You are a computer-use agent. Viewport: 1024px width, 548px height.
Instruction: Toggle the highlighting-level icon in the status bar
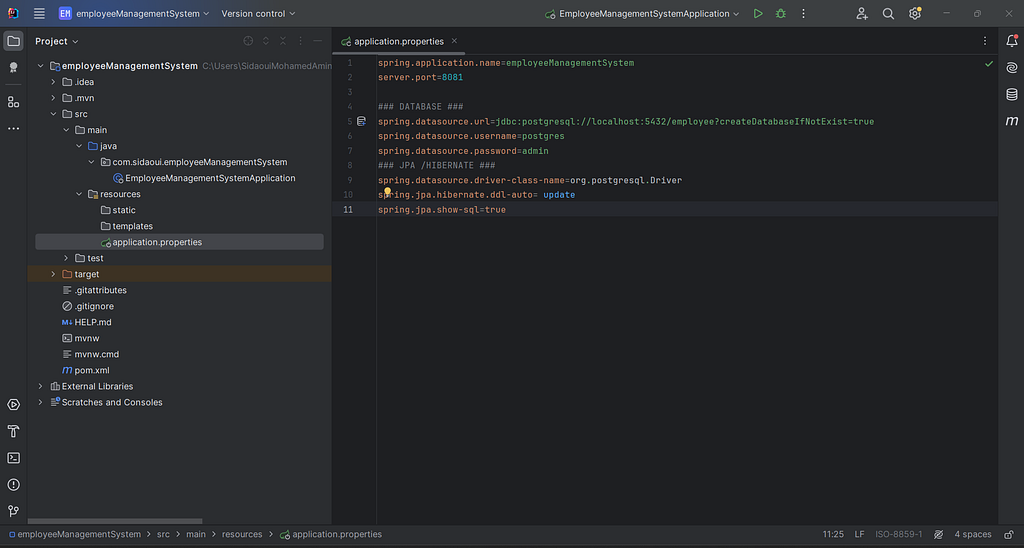pos(938,534)
